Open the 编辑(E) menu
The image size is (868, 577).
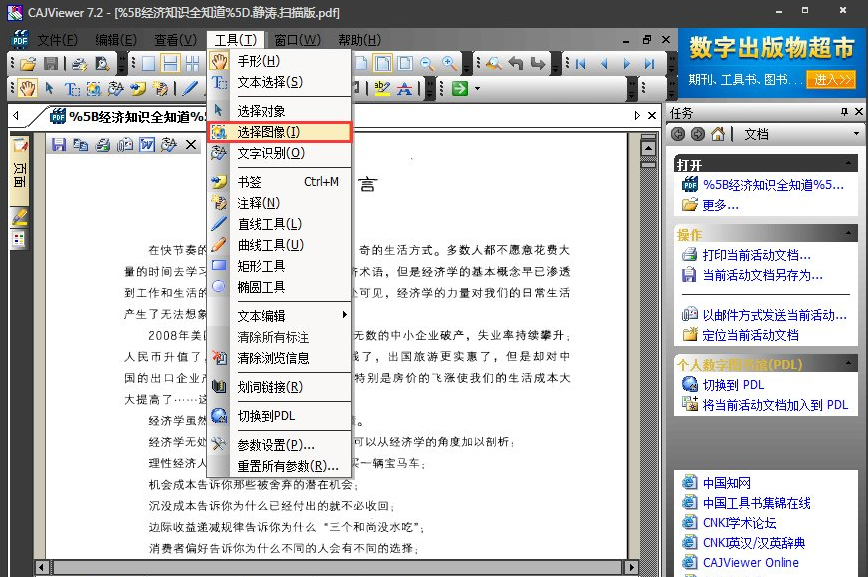pos(116,40)
